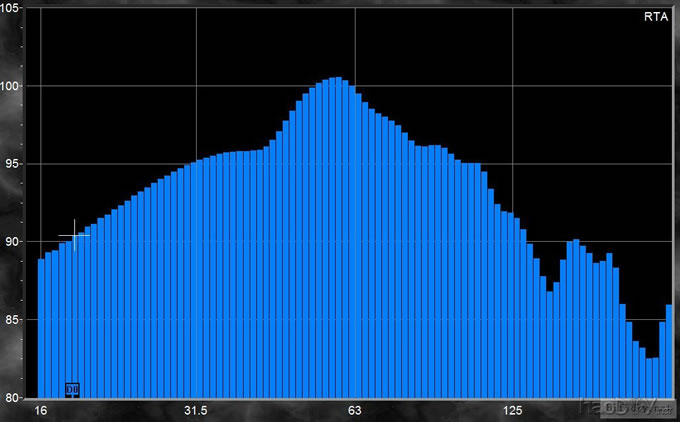This screenshot has height=422, width=680.
Task: Click the RTA label in top-right corner
Action: 654,17
